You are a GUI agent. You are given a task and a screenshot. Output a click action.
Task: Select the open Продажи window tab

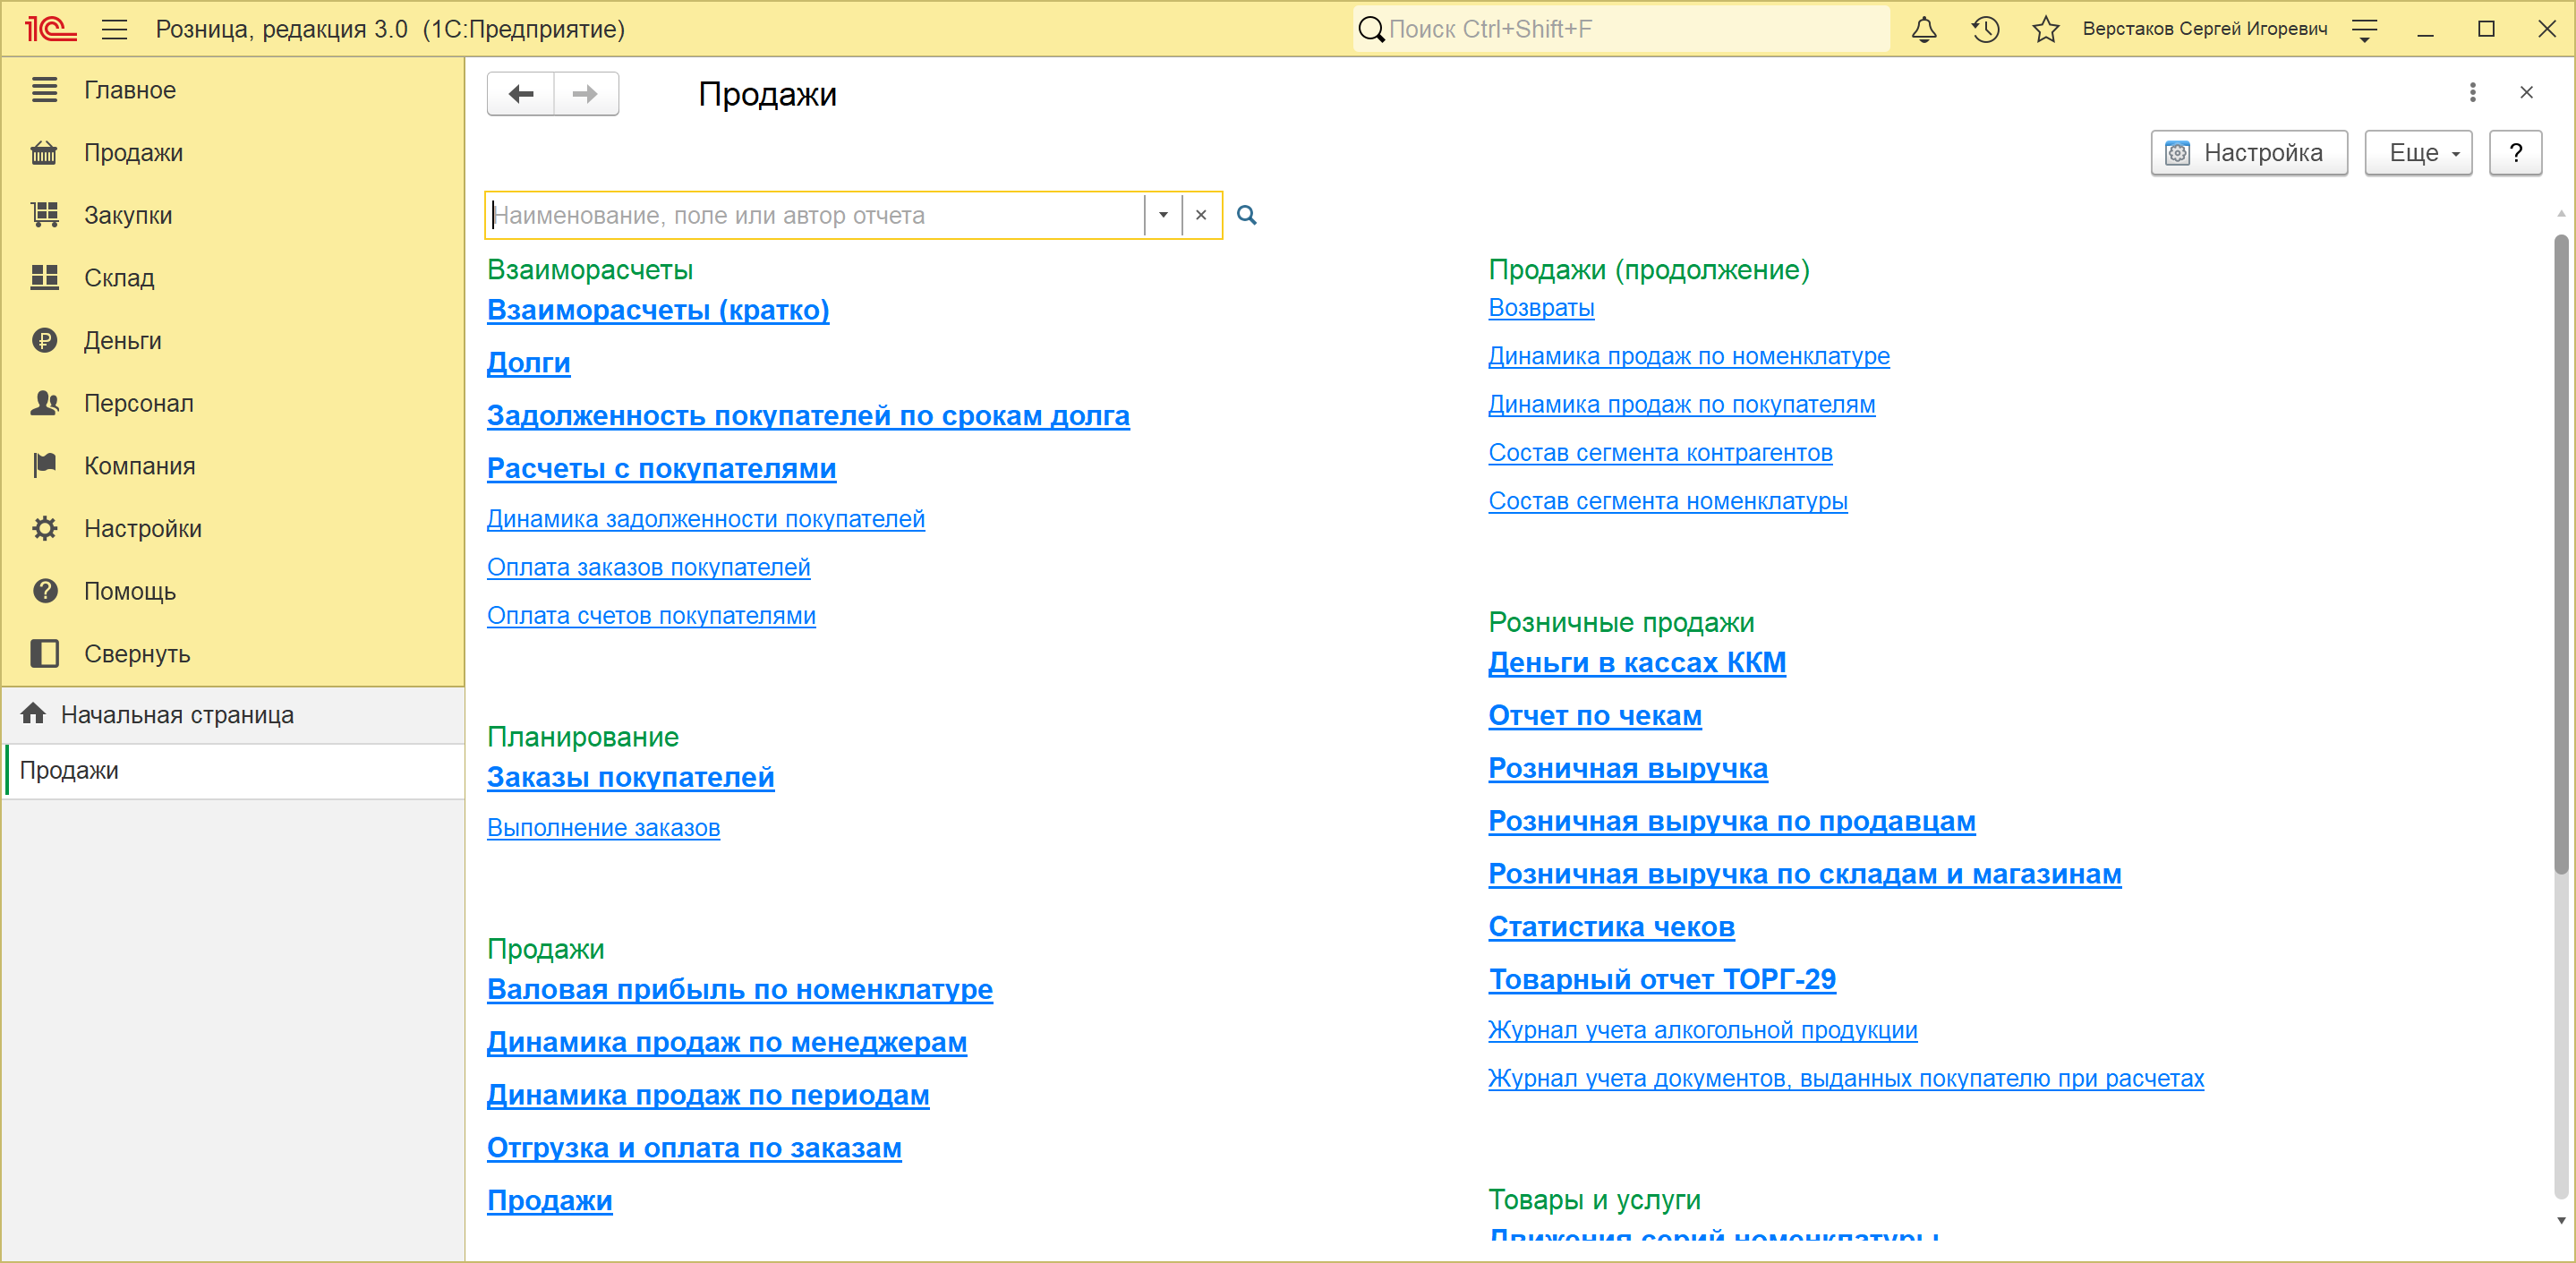[x=234, y=771]
